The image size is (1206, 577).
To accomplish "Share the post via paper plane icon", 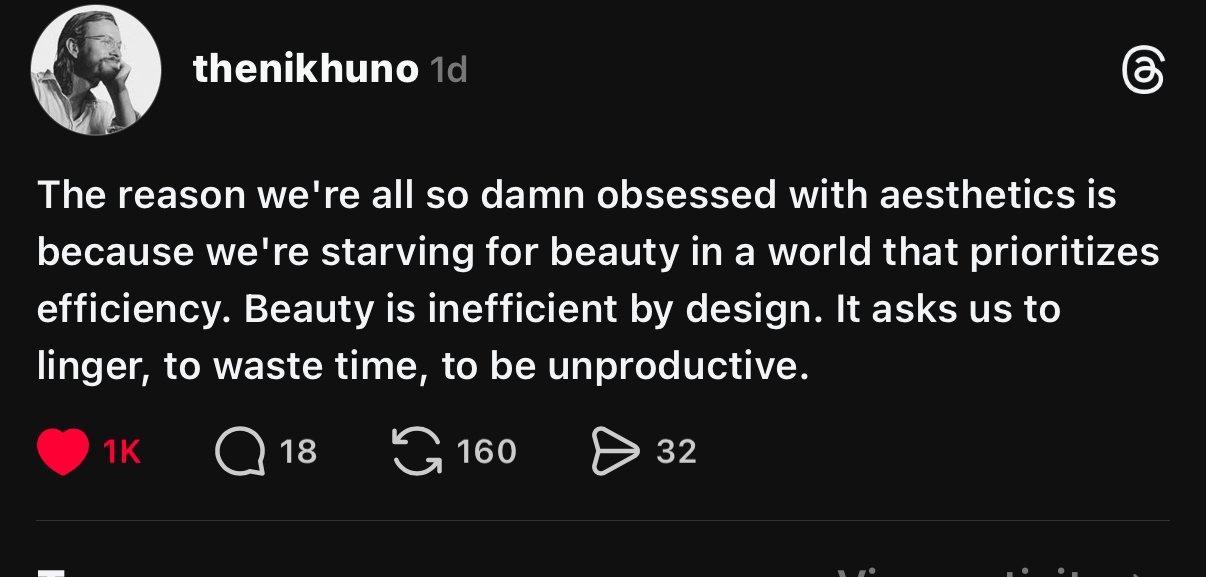I will pyautogui.click(x=615, y=452).
